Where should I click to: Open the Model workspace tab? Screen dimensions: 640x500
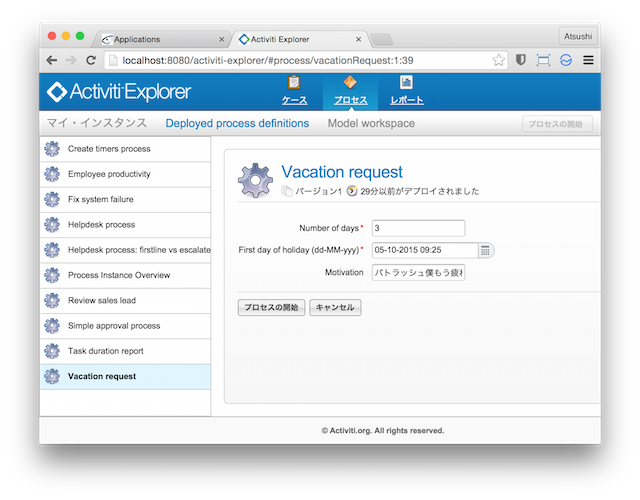click(371, 124)
